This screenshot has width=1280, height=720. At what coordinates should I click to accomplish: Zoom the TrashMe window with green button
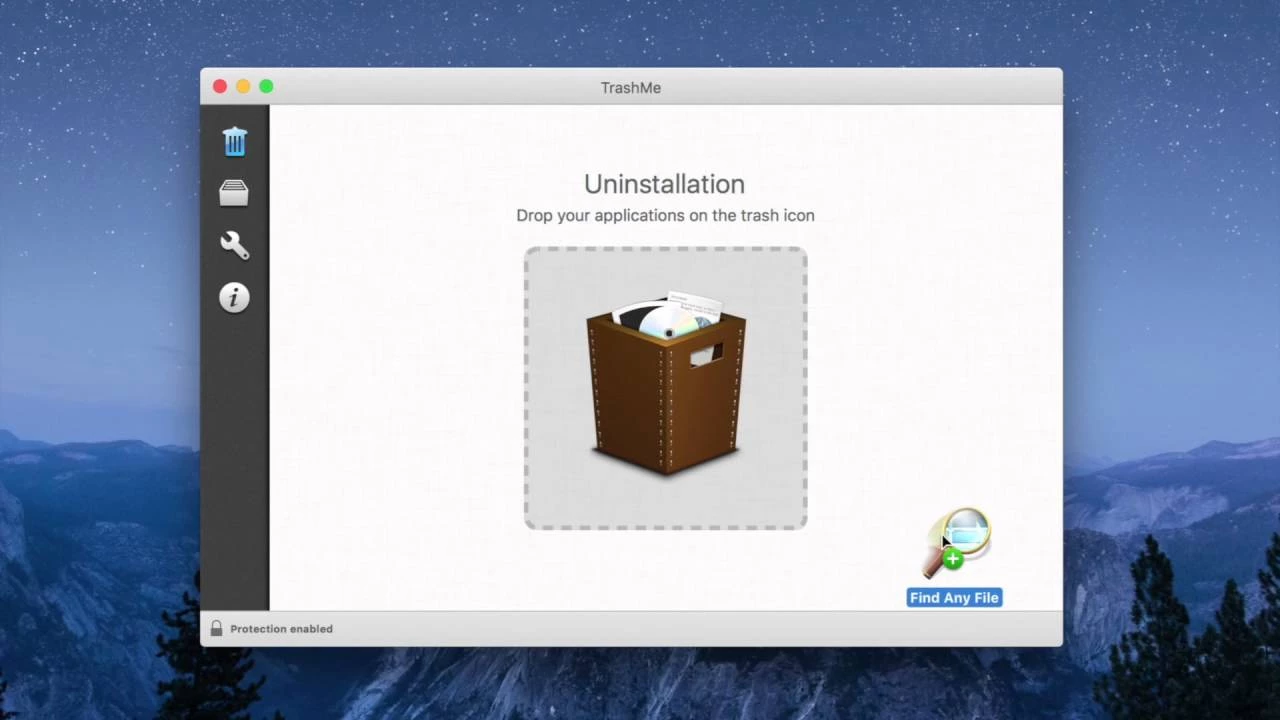266,87
